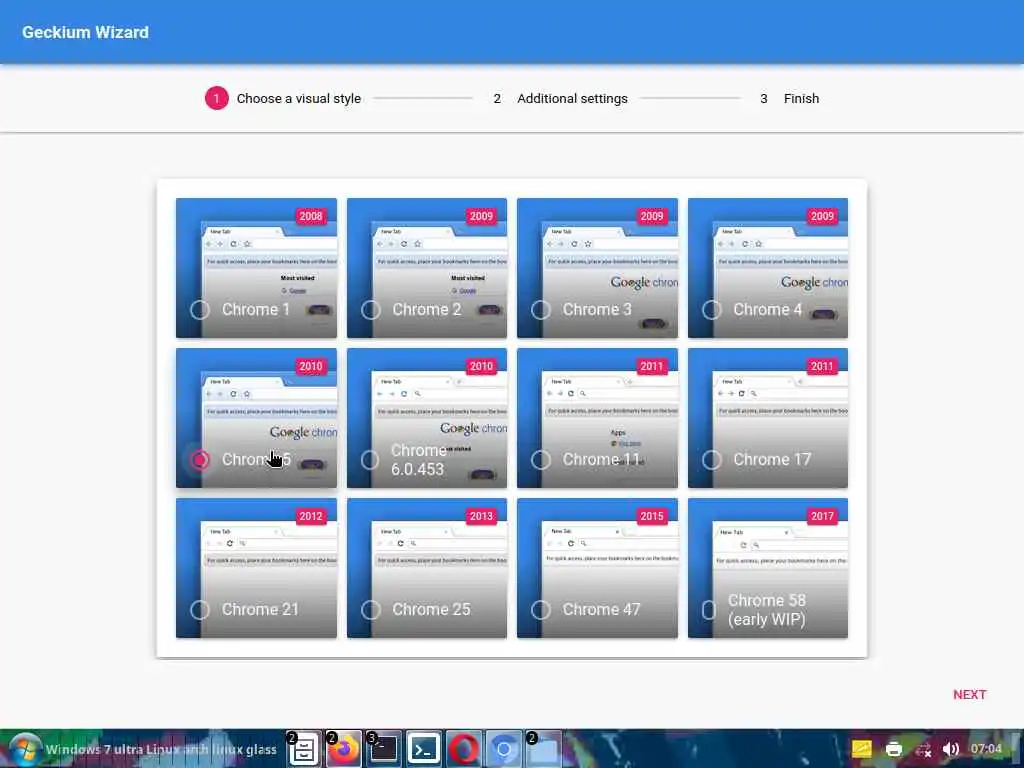The height and width of the screenshot is (768, 1024).
Task: Pick the Chrome 47 radio option
Action: [x=541, y=610]
